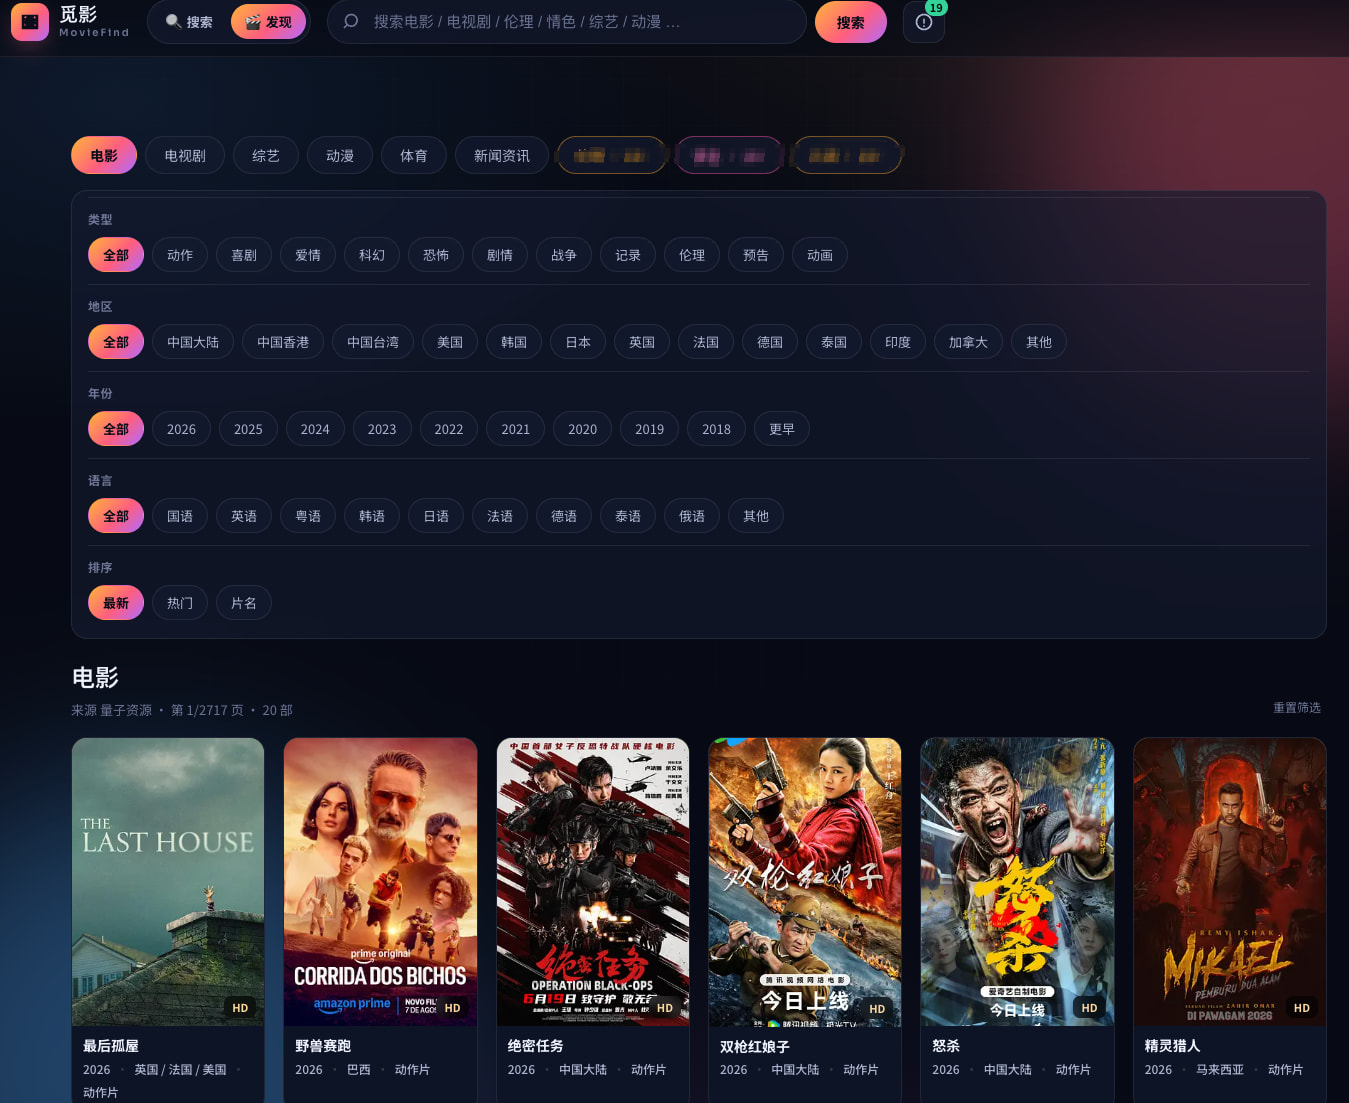Click the 怒杀 movie title
Viewport: 1349px width, 1103px height.
pyautogui.click(x=946, y=1046)
